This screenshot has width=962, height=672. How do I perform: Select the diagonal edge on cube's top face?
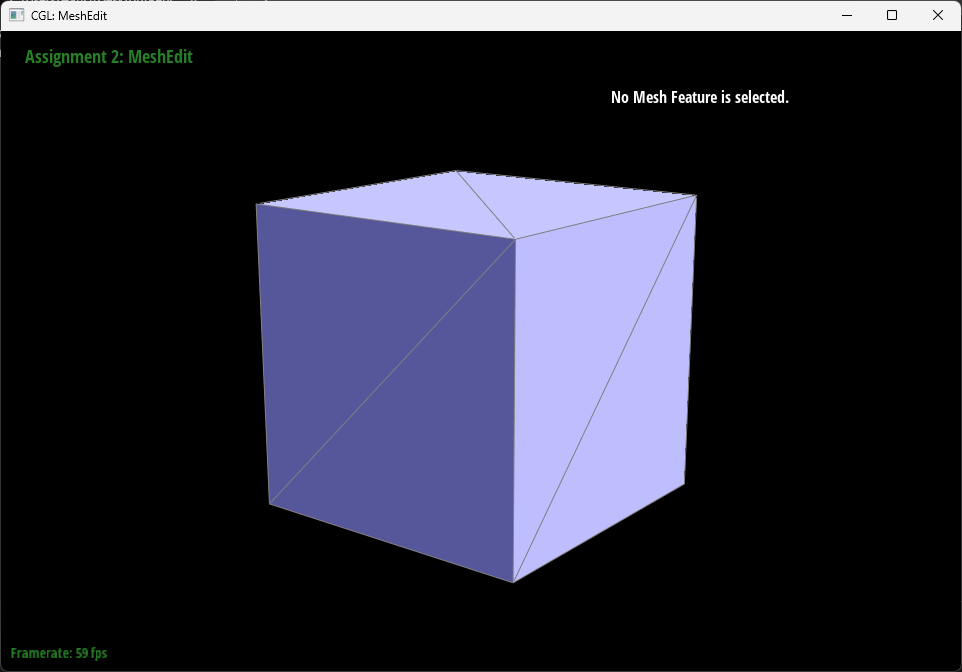[486, 205]
